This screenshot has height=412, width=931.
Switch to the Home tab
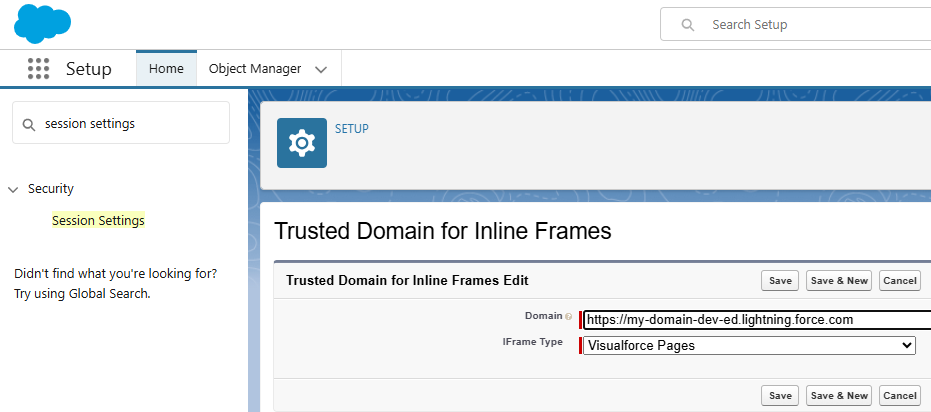coord(166,69)
